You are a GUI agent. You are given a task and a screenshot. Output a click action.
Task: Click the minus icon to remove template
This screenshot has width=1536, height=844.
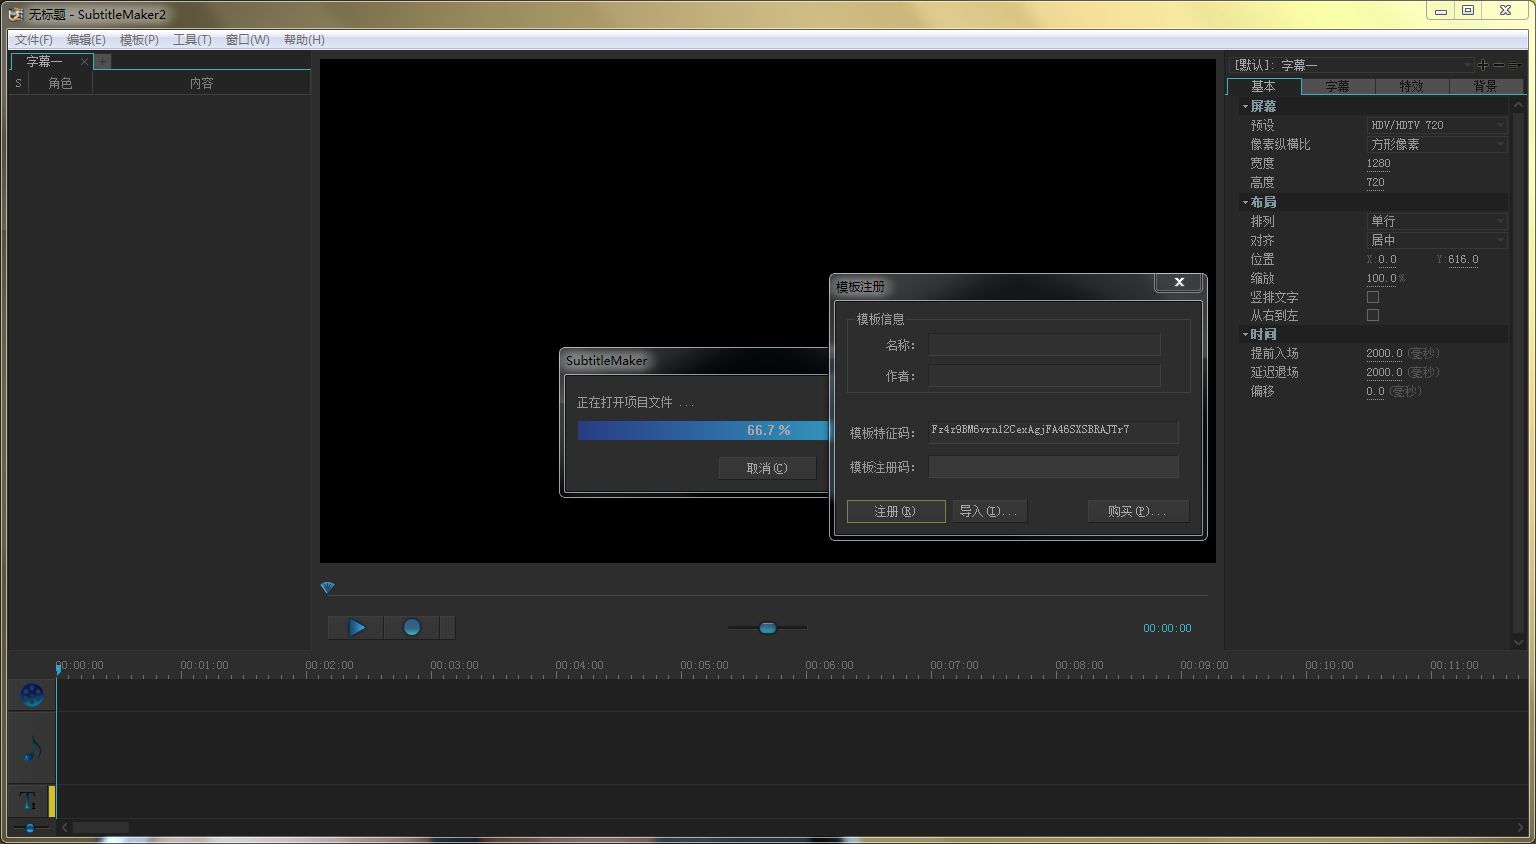click(1498, 65)
